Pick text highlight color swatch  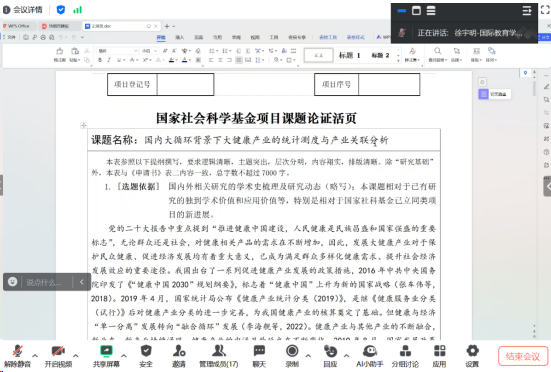click(x=171, y=60)
